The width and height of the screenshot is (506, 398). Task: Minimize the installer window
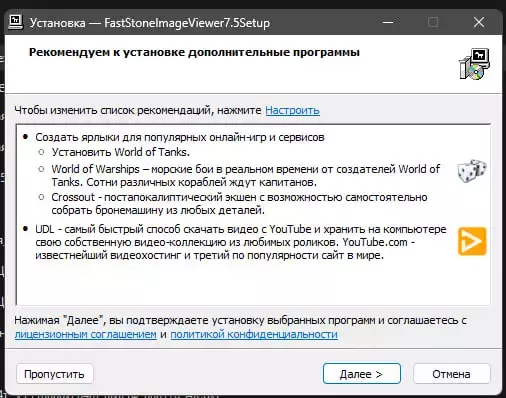[x=388, y=23]
